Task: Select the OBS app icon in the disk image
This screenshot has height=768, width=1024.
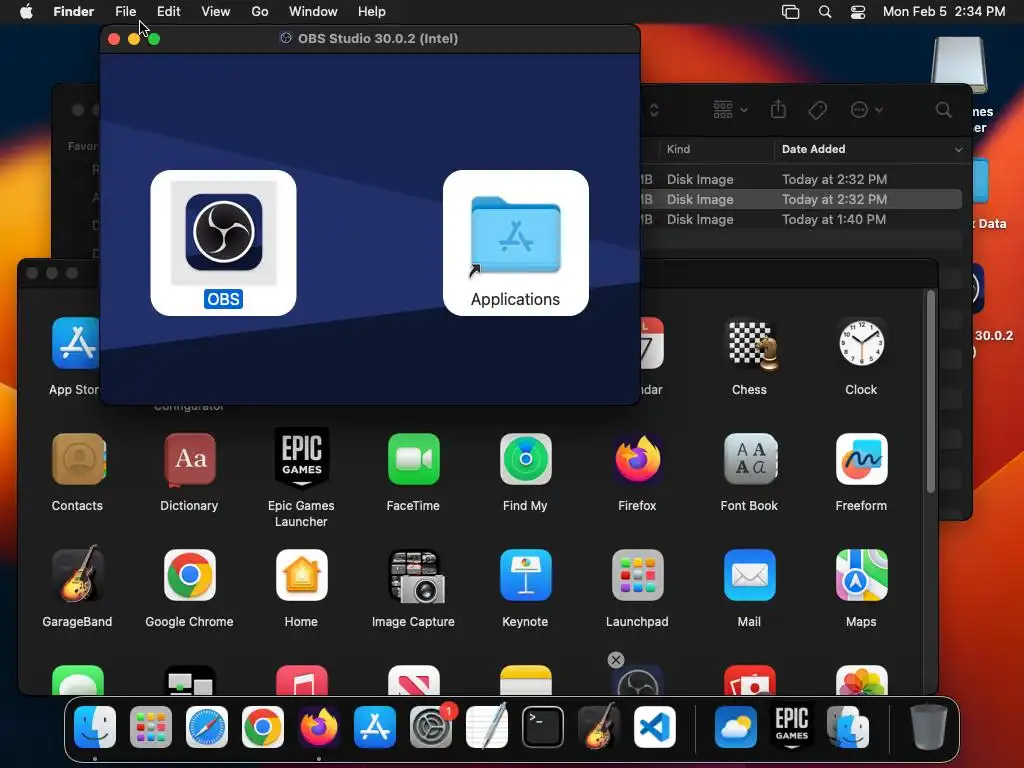Action: pyautogui.click(x=223, y=232)
